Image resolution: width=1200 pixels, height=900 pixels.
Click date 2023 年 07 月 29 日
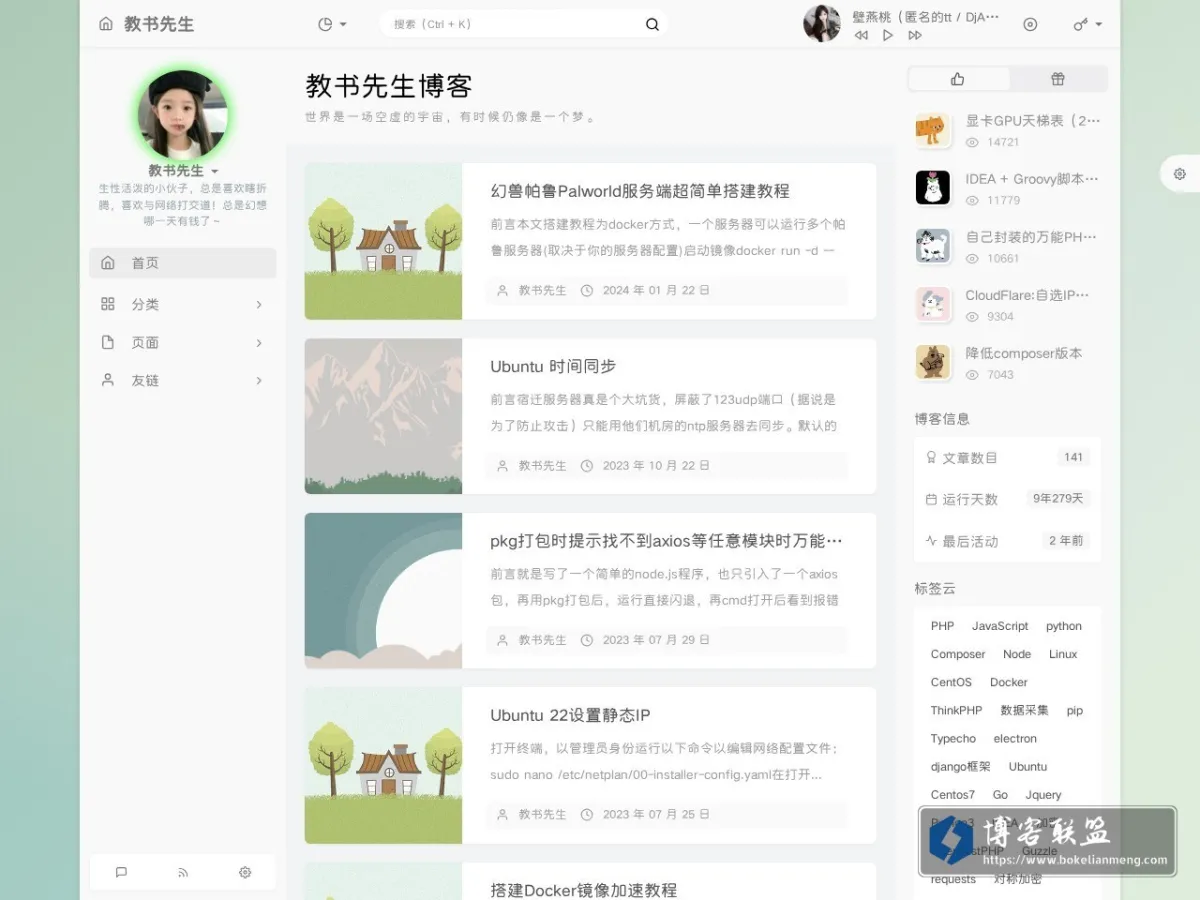[x=656, y=640]
